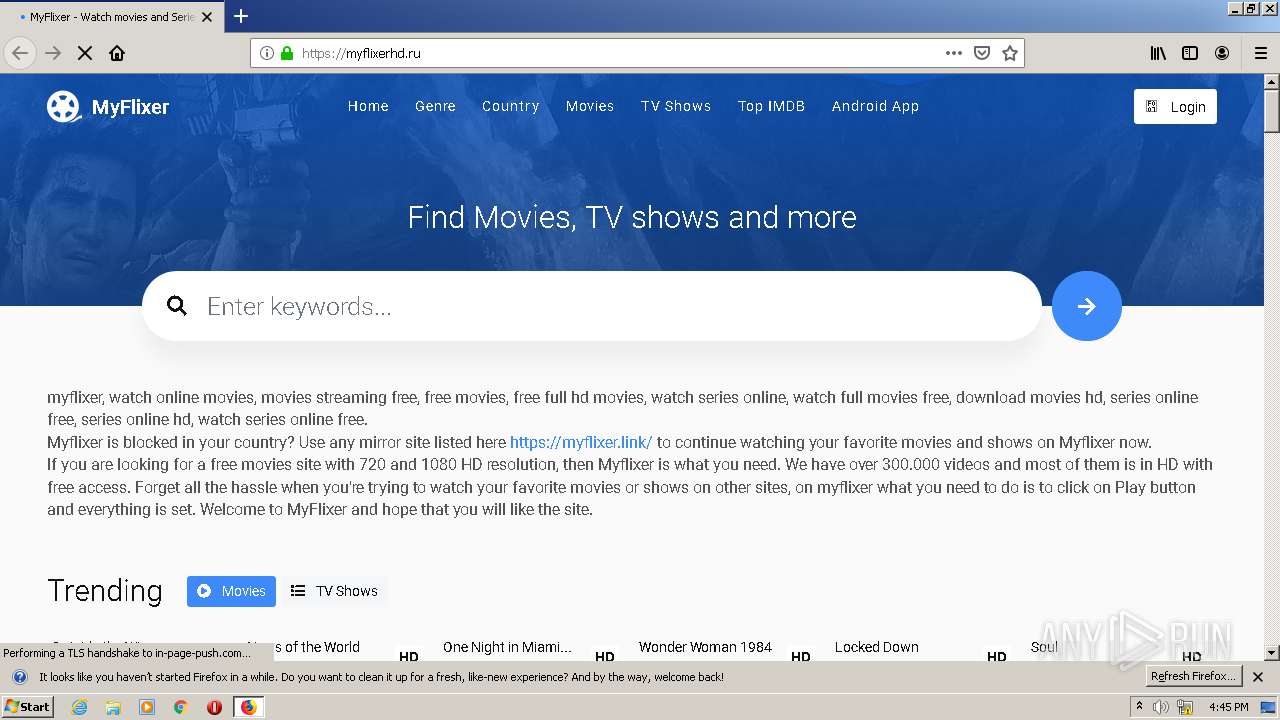The width and height of the screenshot is (1280, 720).
Task: Stop page loading with X button
Action: 85,53
